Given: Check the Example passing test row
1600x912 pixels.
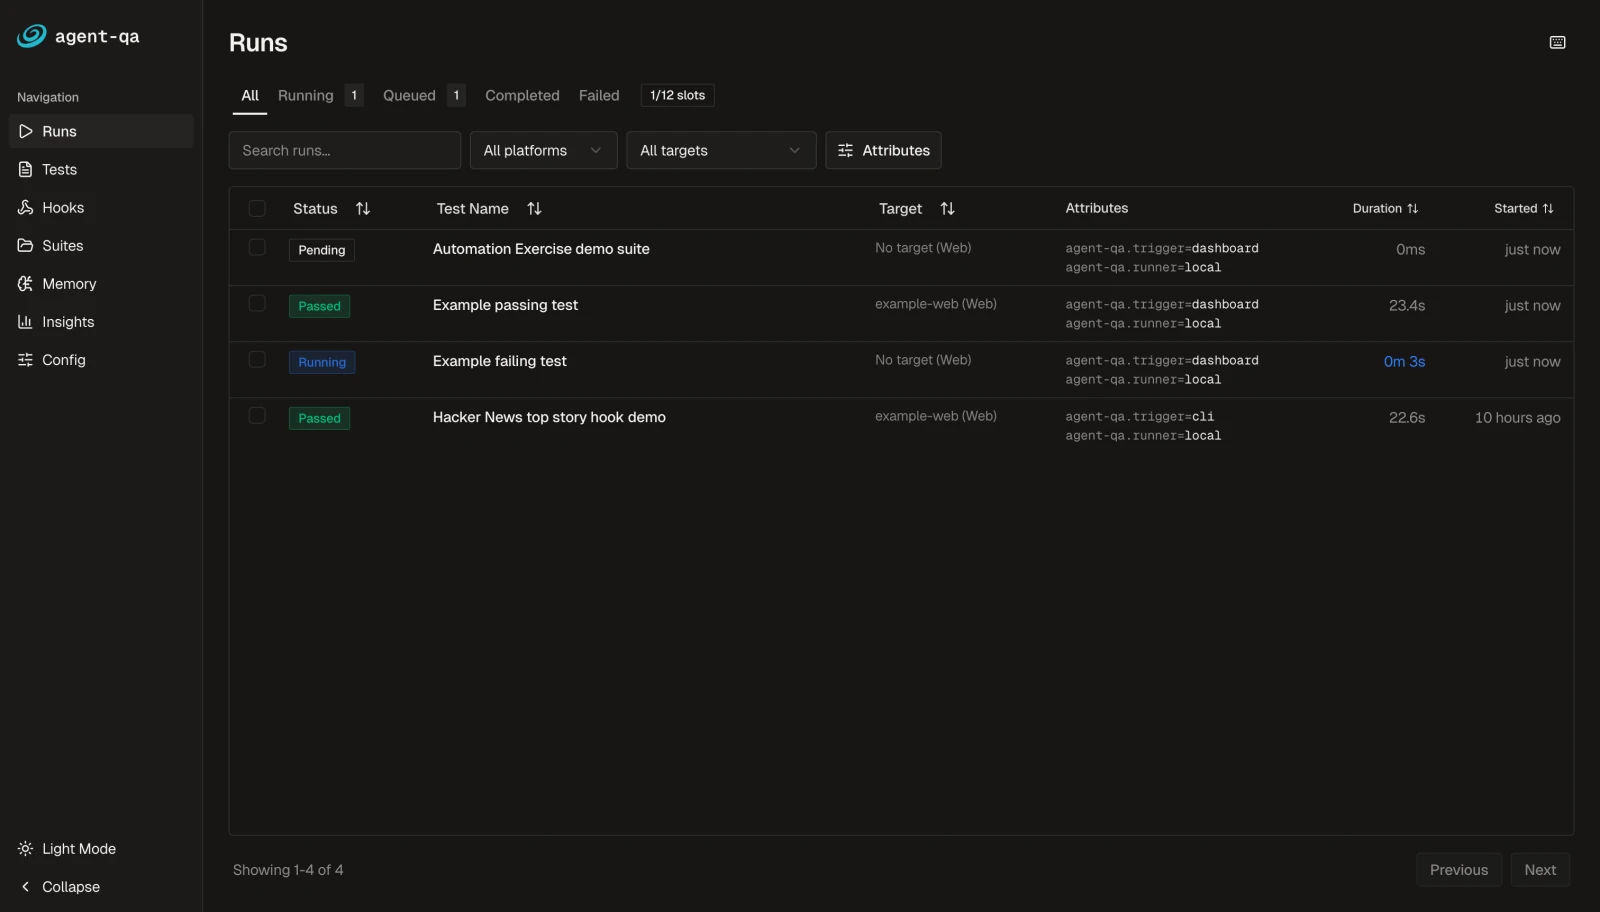Looking at the screenshot, I should (x=257, y=303).
